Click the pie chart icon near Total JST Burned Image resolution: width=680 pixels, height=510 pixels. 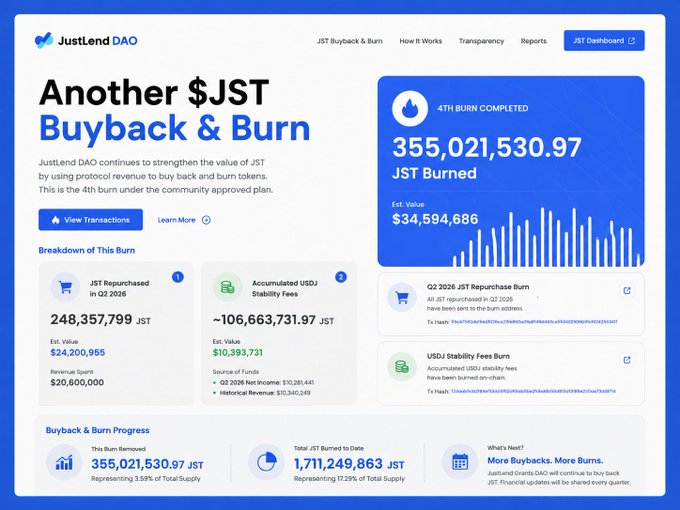pos(267,461)
